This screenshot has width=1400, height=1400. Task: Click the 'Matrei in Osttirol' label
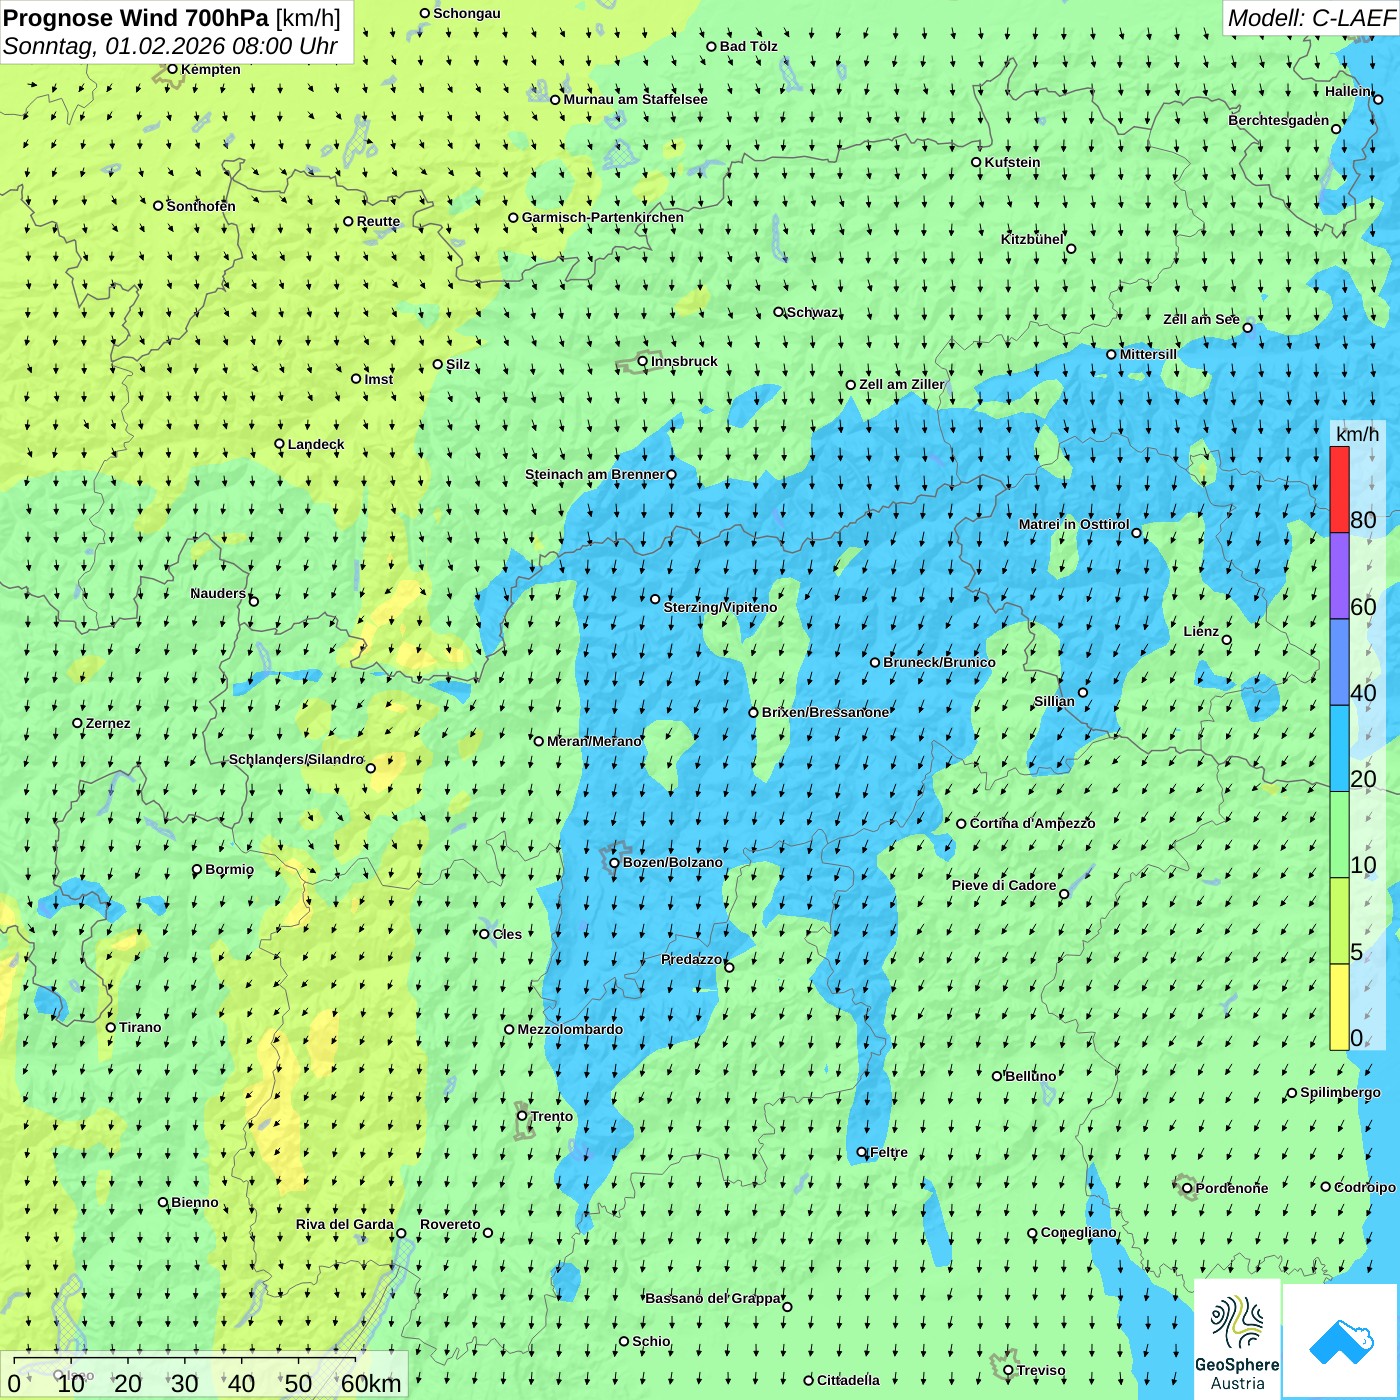[x=1074, y=524]
